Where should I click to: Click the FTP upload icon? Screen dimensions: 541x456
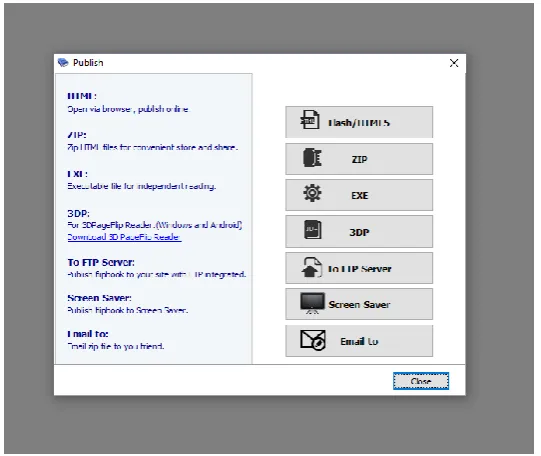[312, 267]
